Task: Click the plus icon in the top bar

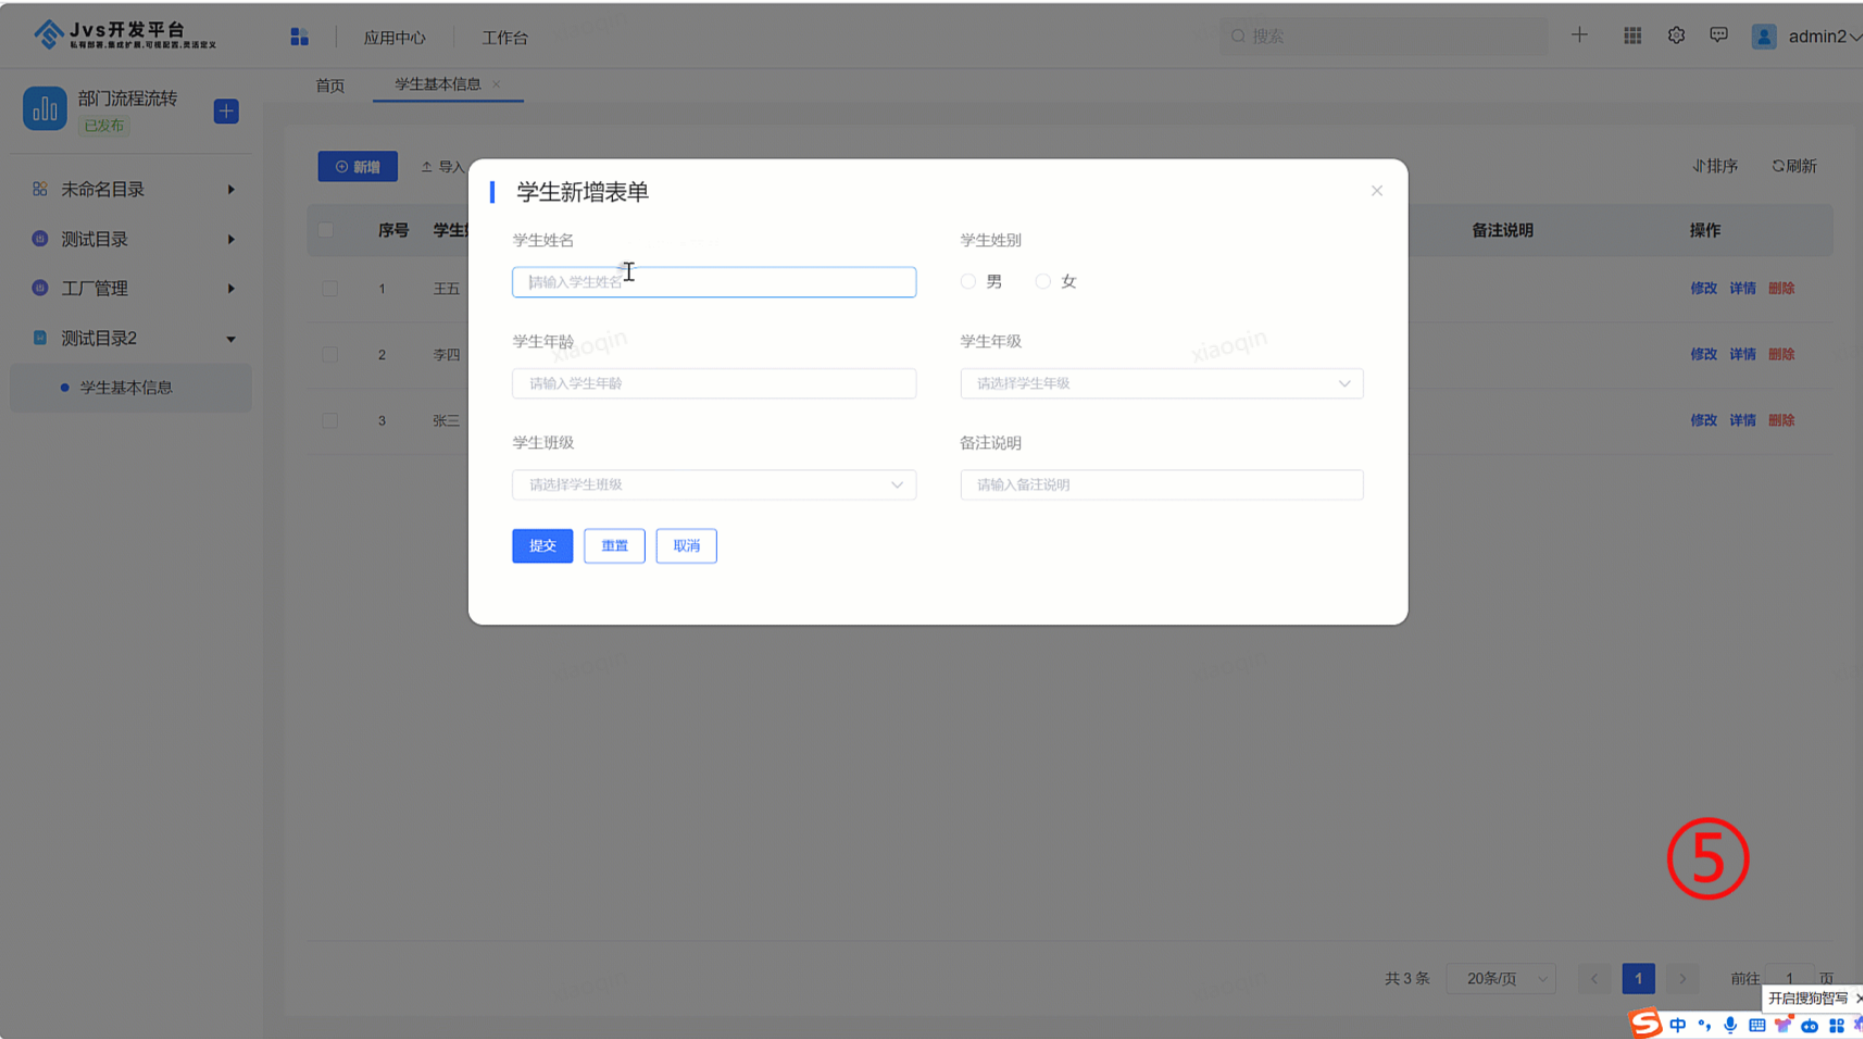Action: coord(1579,35)
